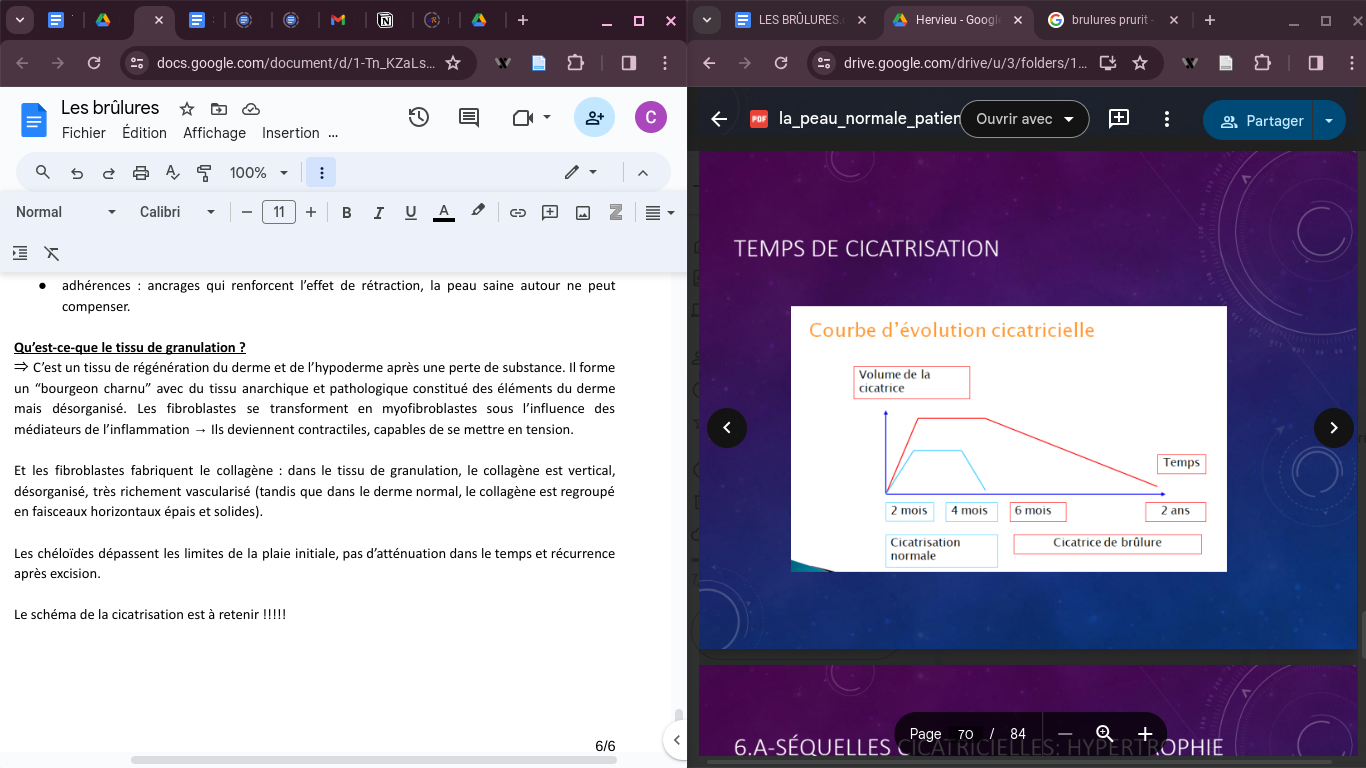1366x768 pixels.
Task: Activate paint format tool
Action: 204,173
